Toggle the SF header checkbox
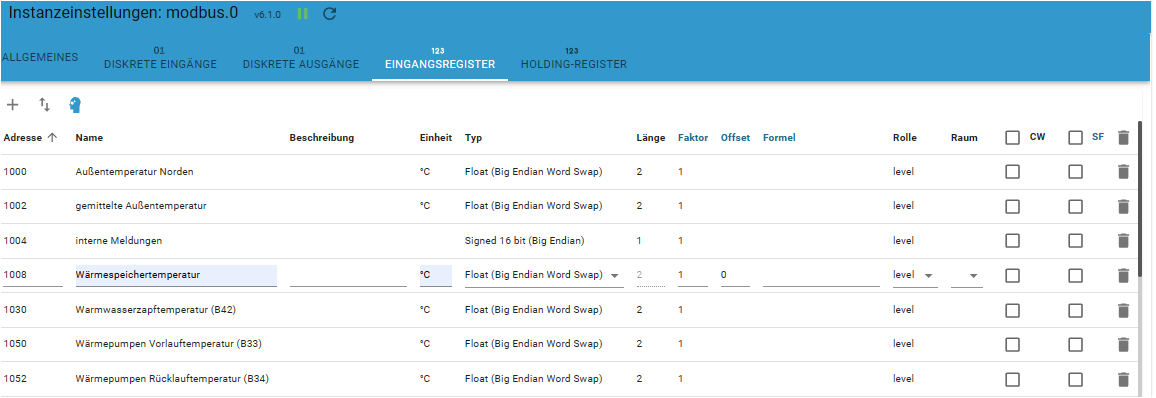 (x=1076, y=137)
